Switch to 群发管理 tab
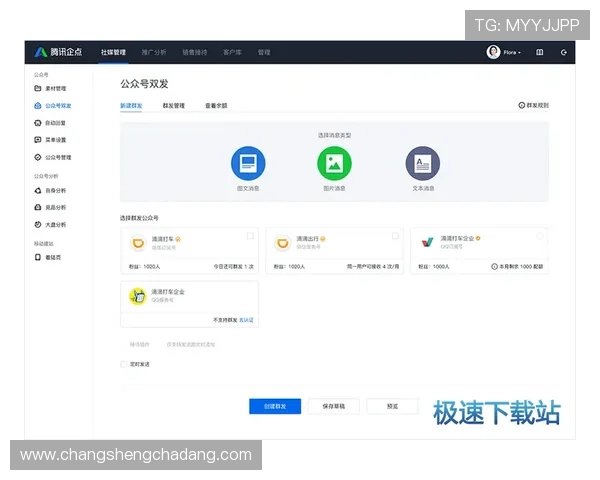 [174, 106]
